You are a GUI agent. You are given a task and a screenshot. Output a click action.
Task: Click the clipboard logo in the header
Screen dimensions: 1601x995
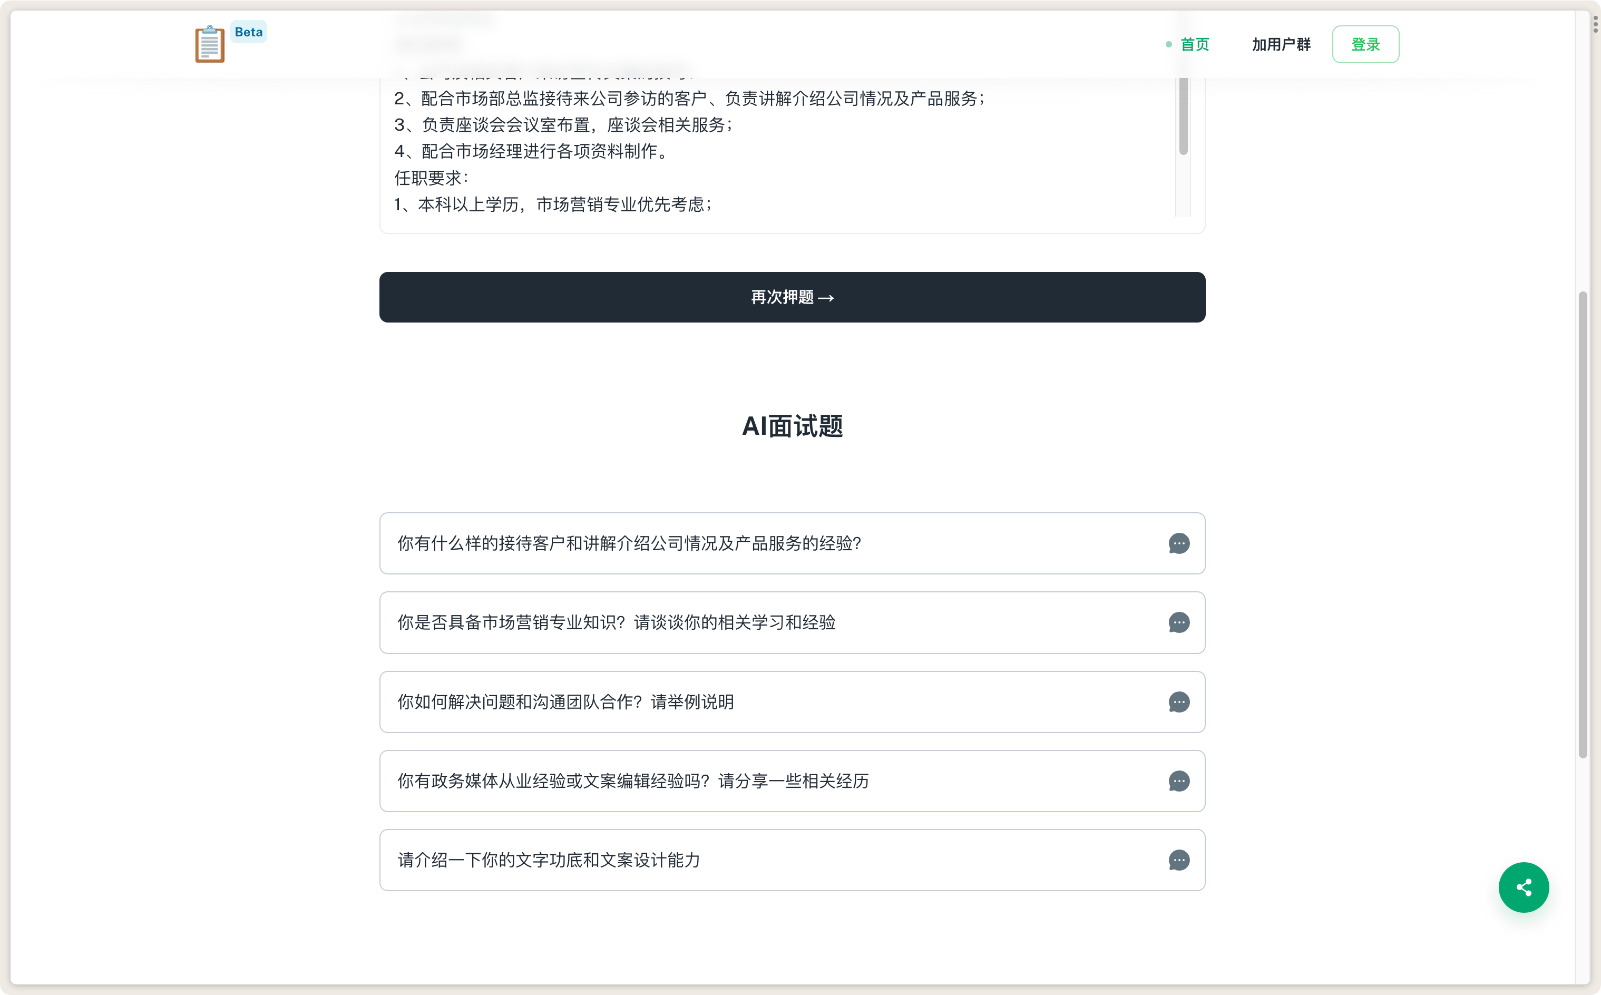[209, 43]
